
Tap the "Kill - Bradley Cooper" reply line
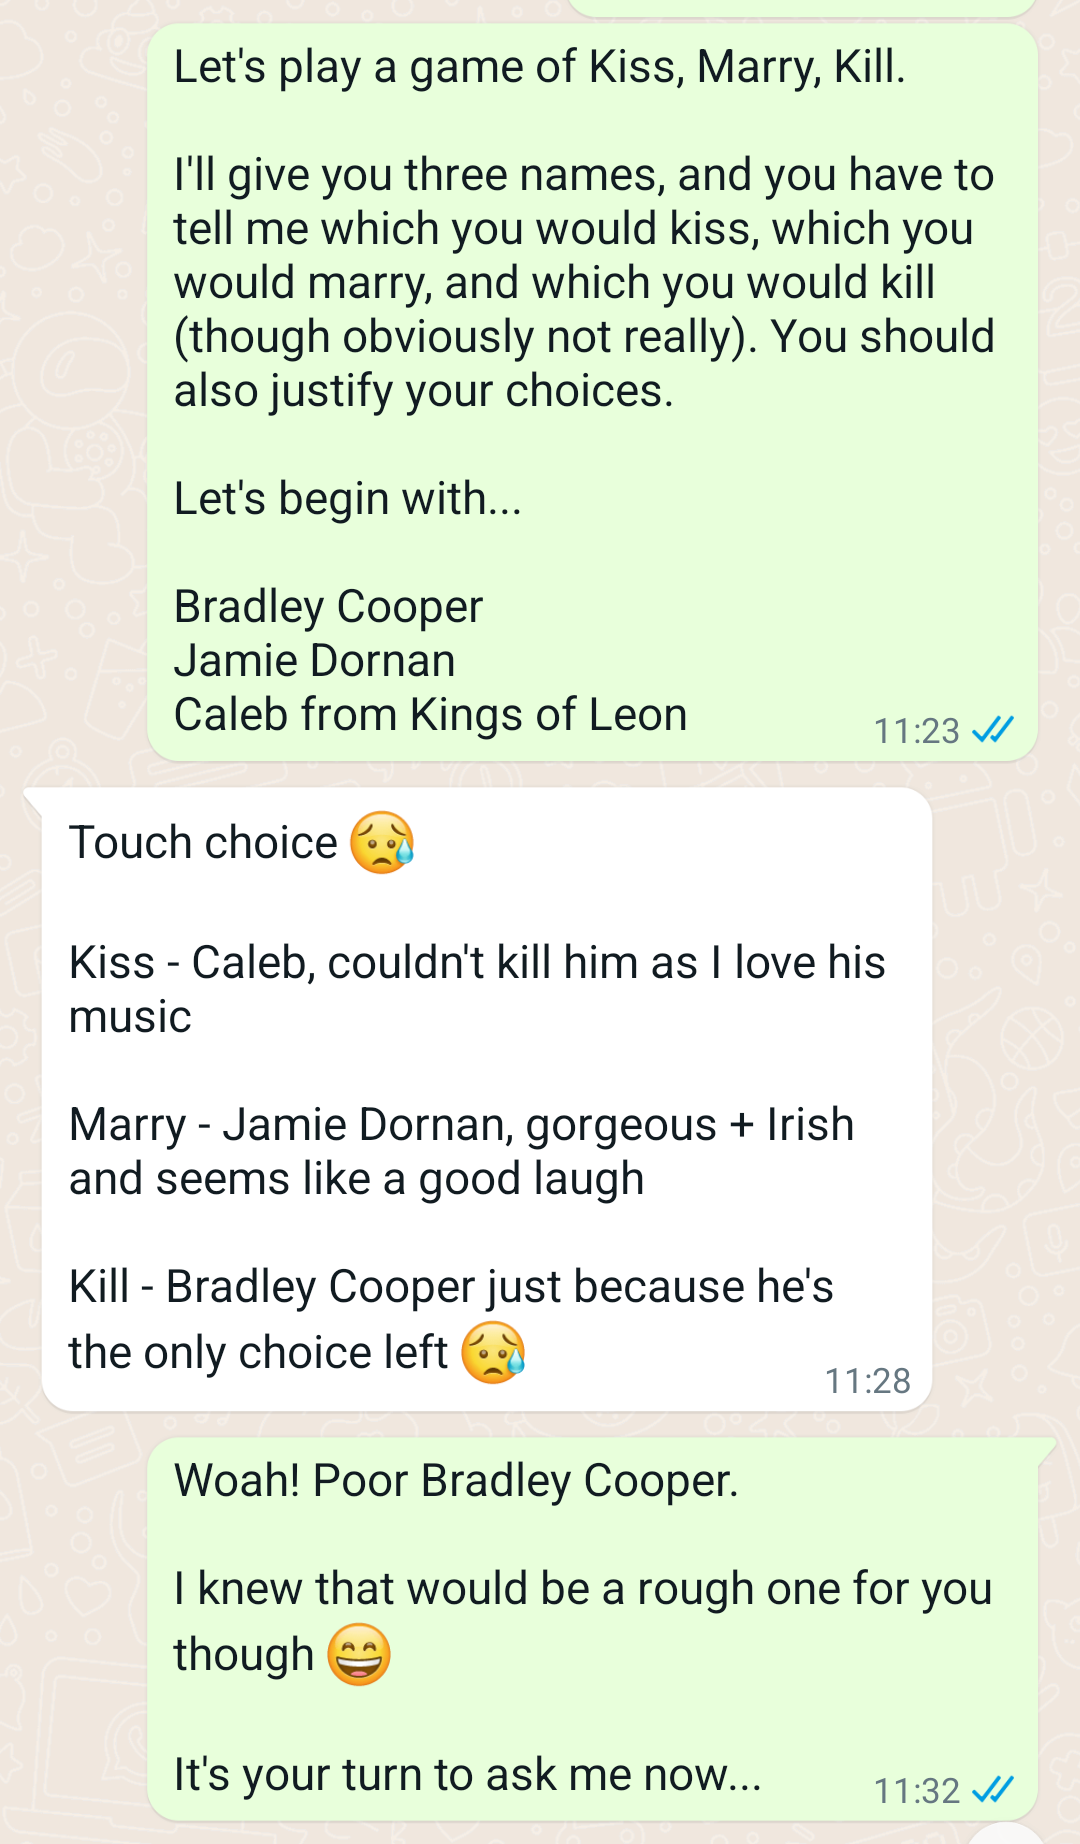pyautogui.click(x=451, y=1319)
